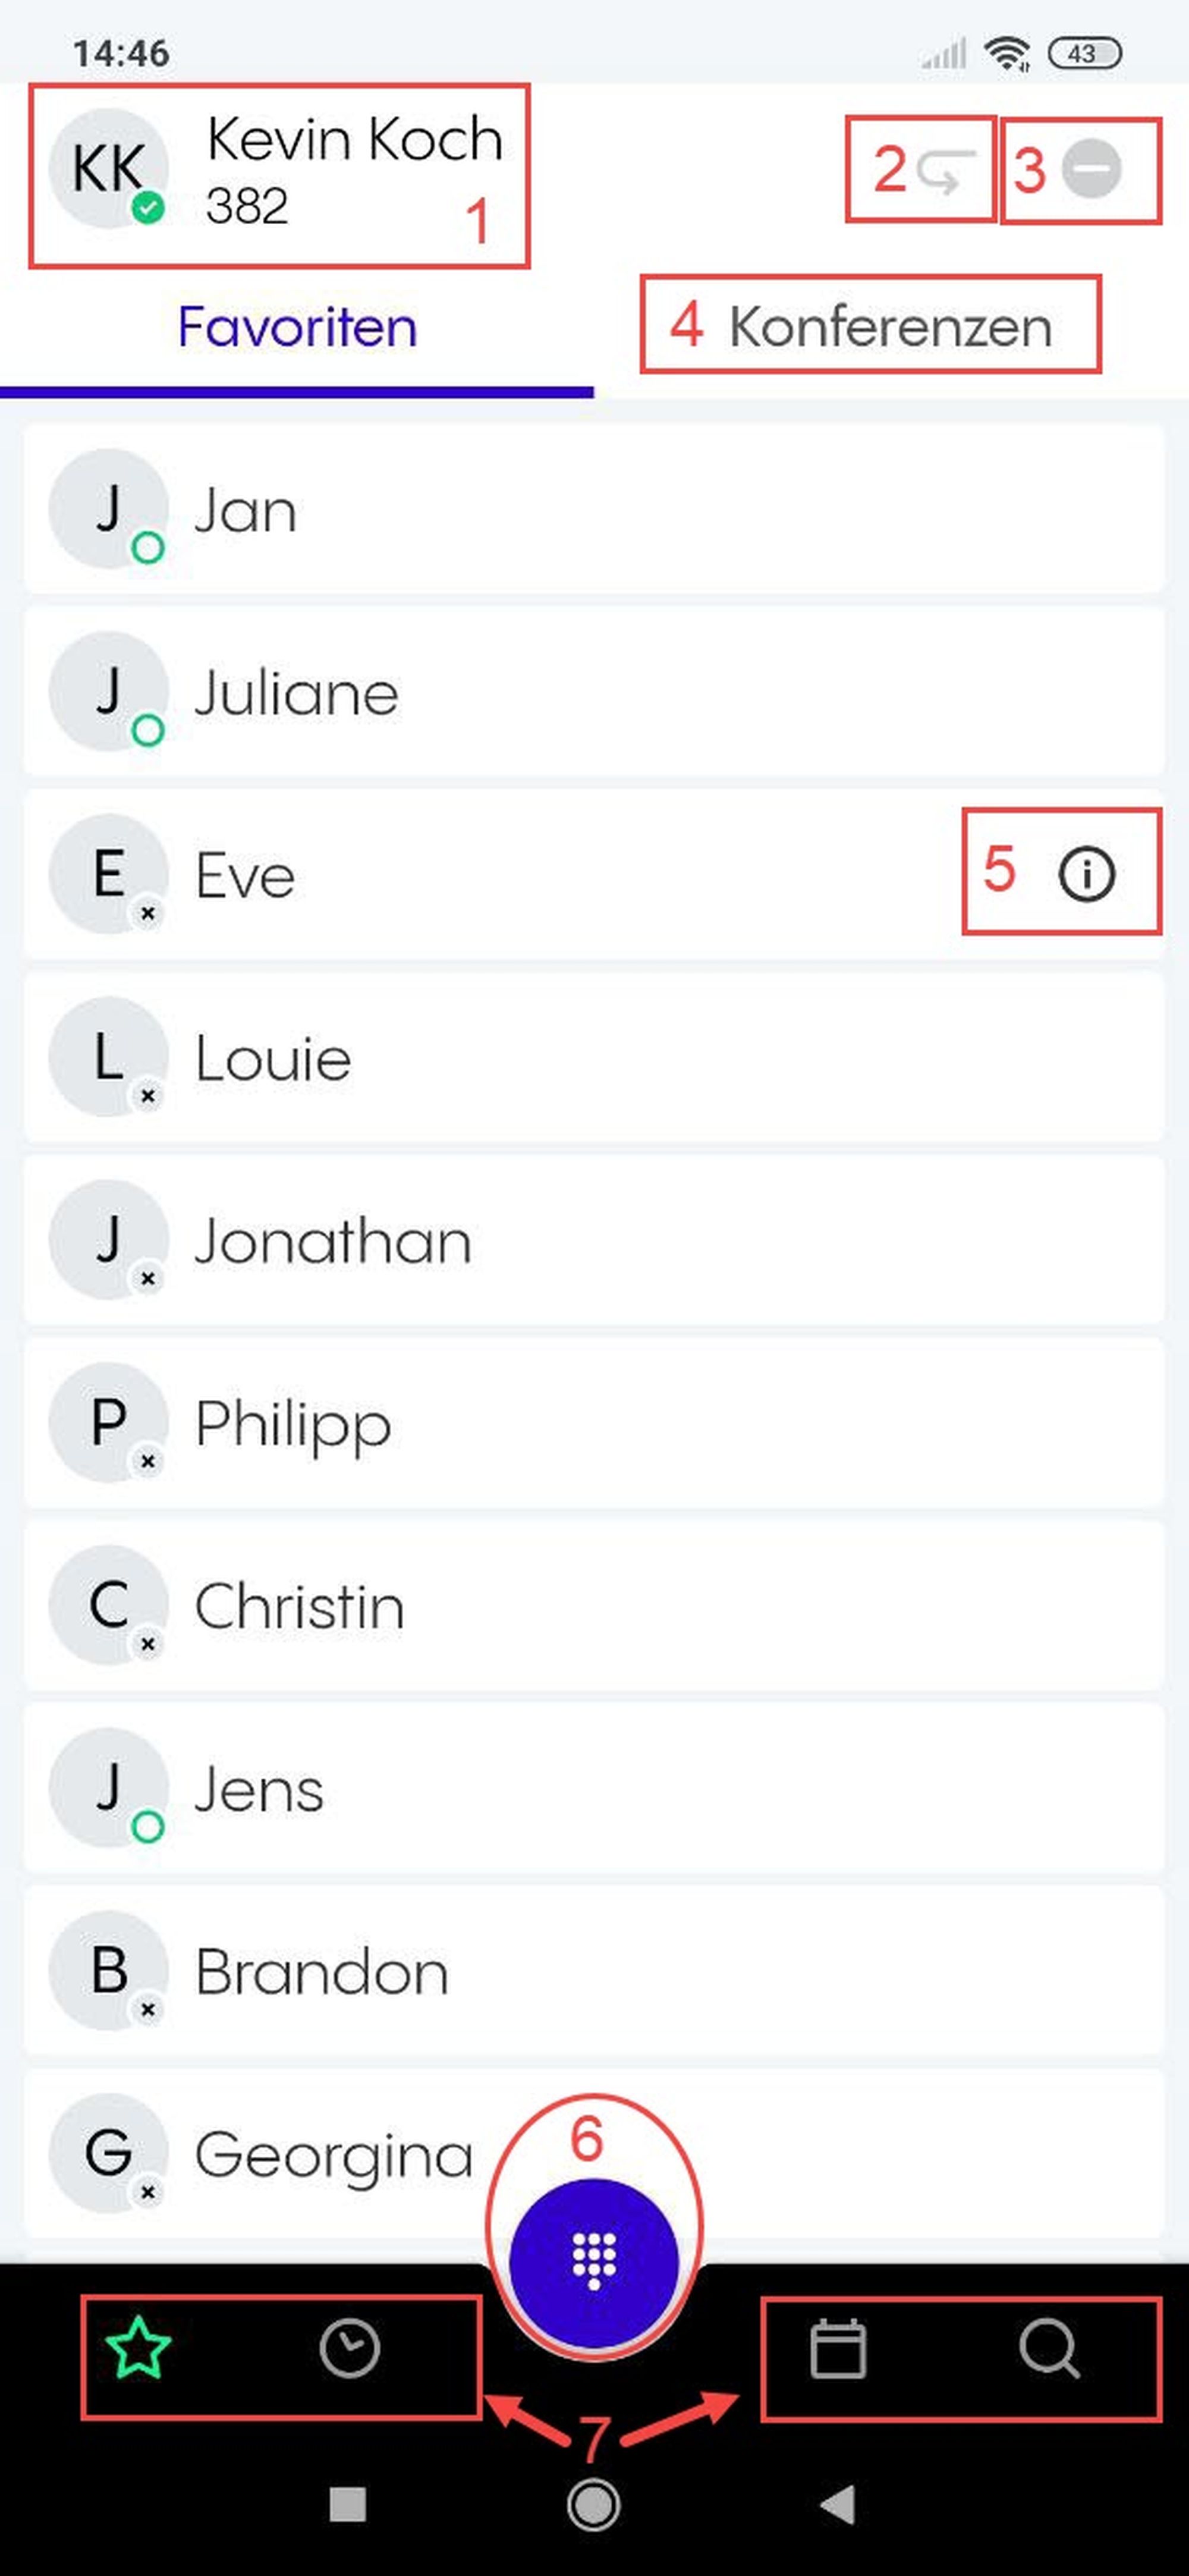Open the dial pad button
This screenshot has width=1189, height=2576.
tap(594, 2262)
